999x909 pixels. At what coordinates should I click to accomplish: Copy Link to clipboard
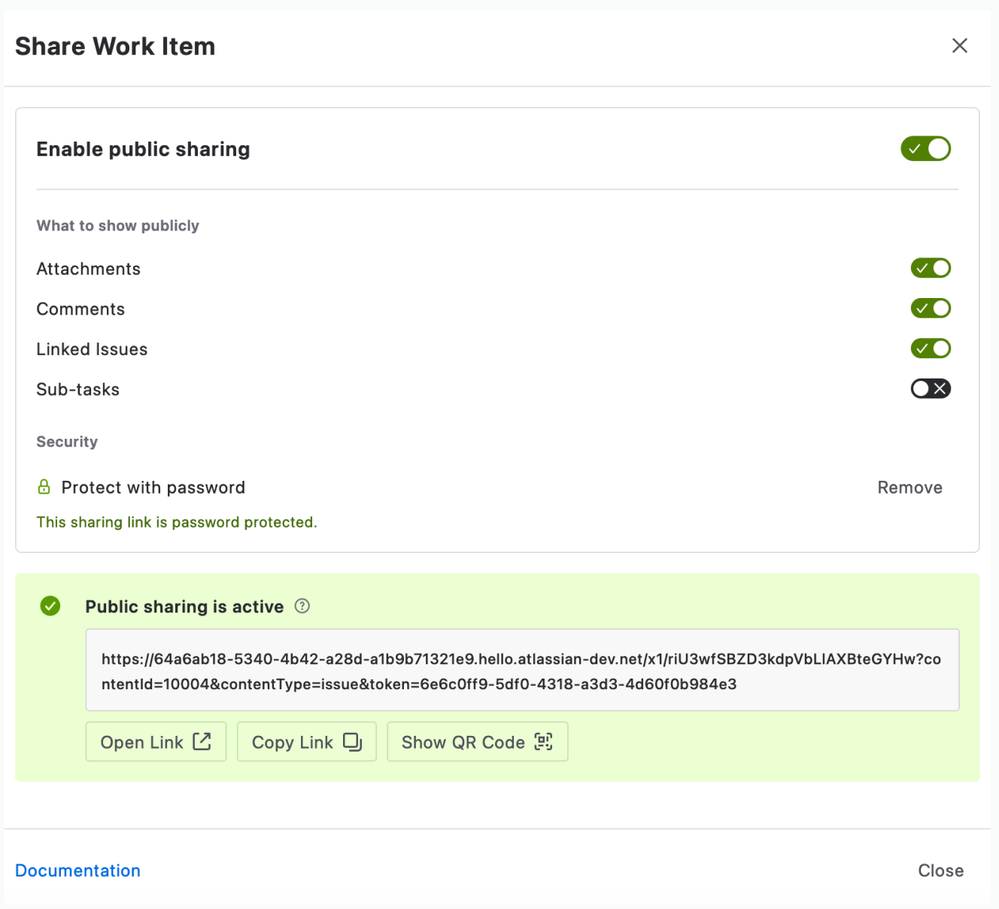click(x=306, y=741)
